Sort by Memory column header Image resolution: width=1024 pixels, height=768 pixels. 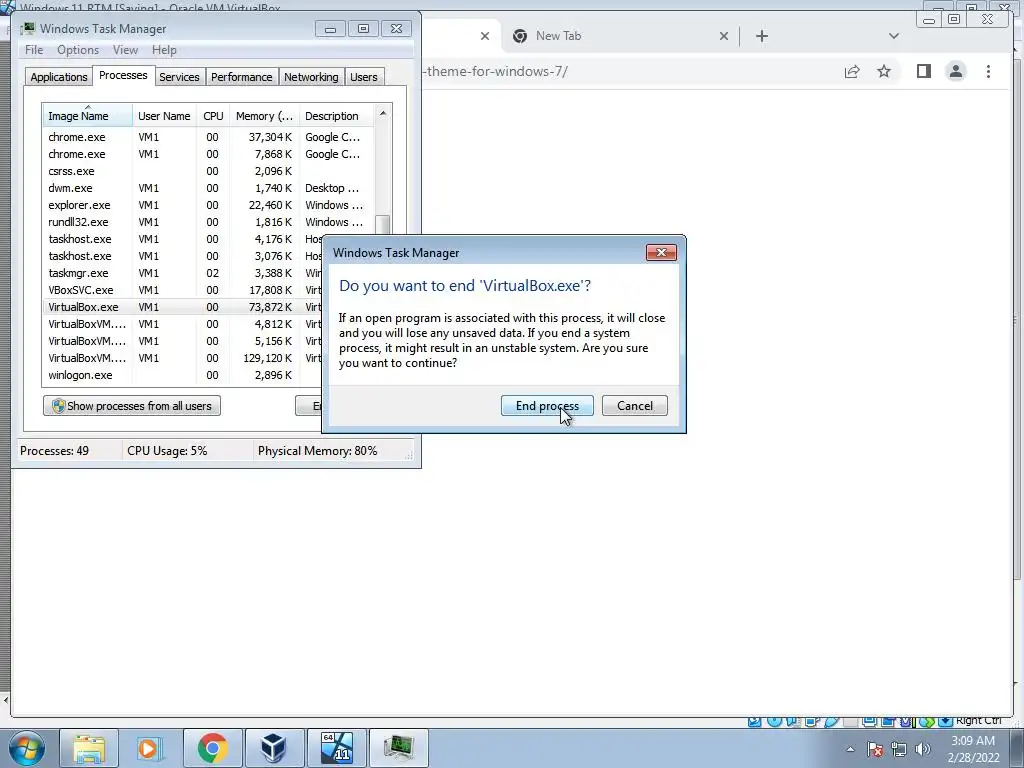264,116
